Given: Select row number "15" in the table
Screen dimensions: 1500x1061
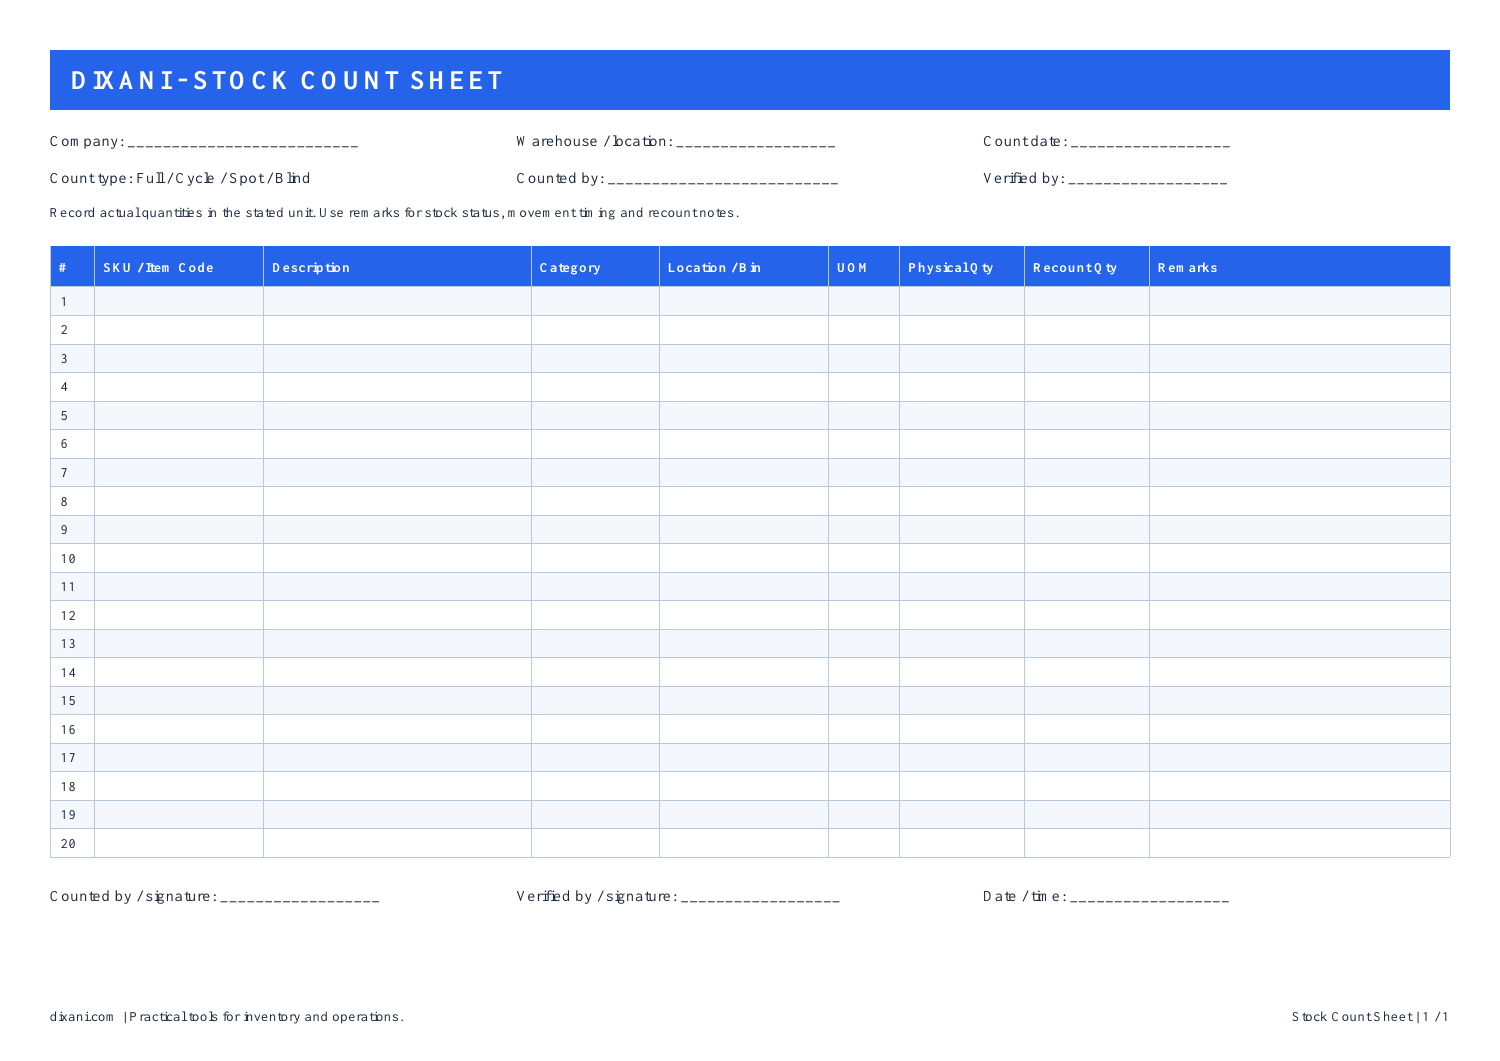Looking at the screenshot, I should (68, 700).
